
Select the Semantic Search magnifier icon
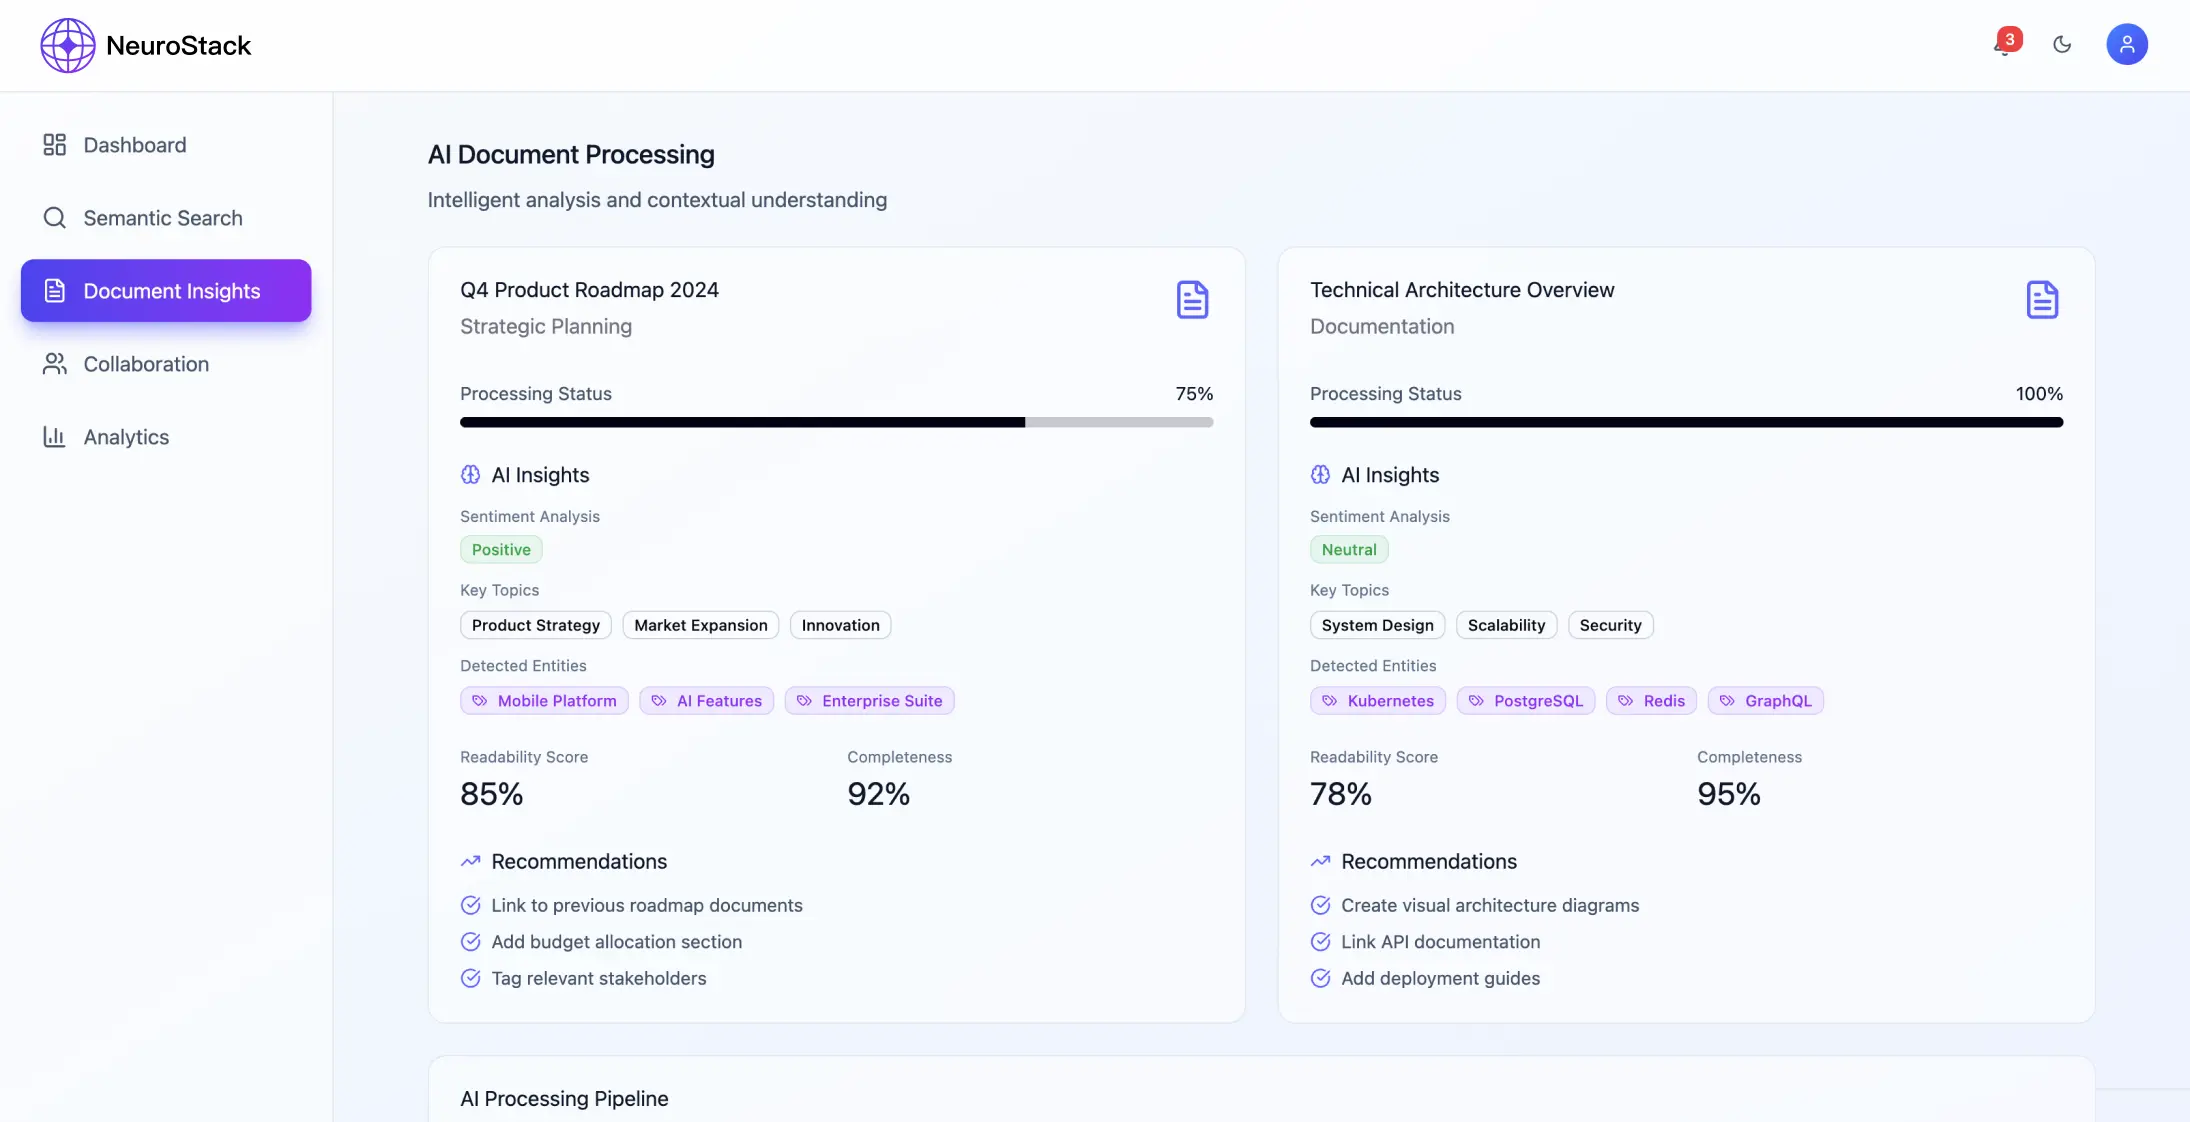click(x=55, y=217)
